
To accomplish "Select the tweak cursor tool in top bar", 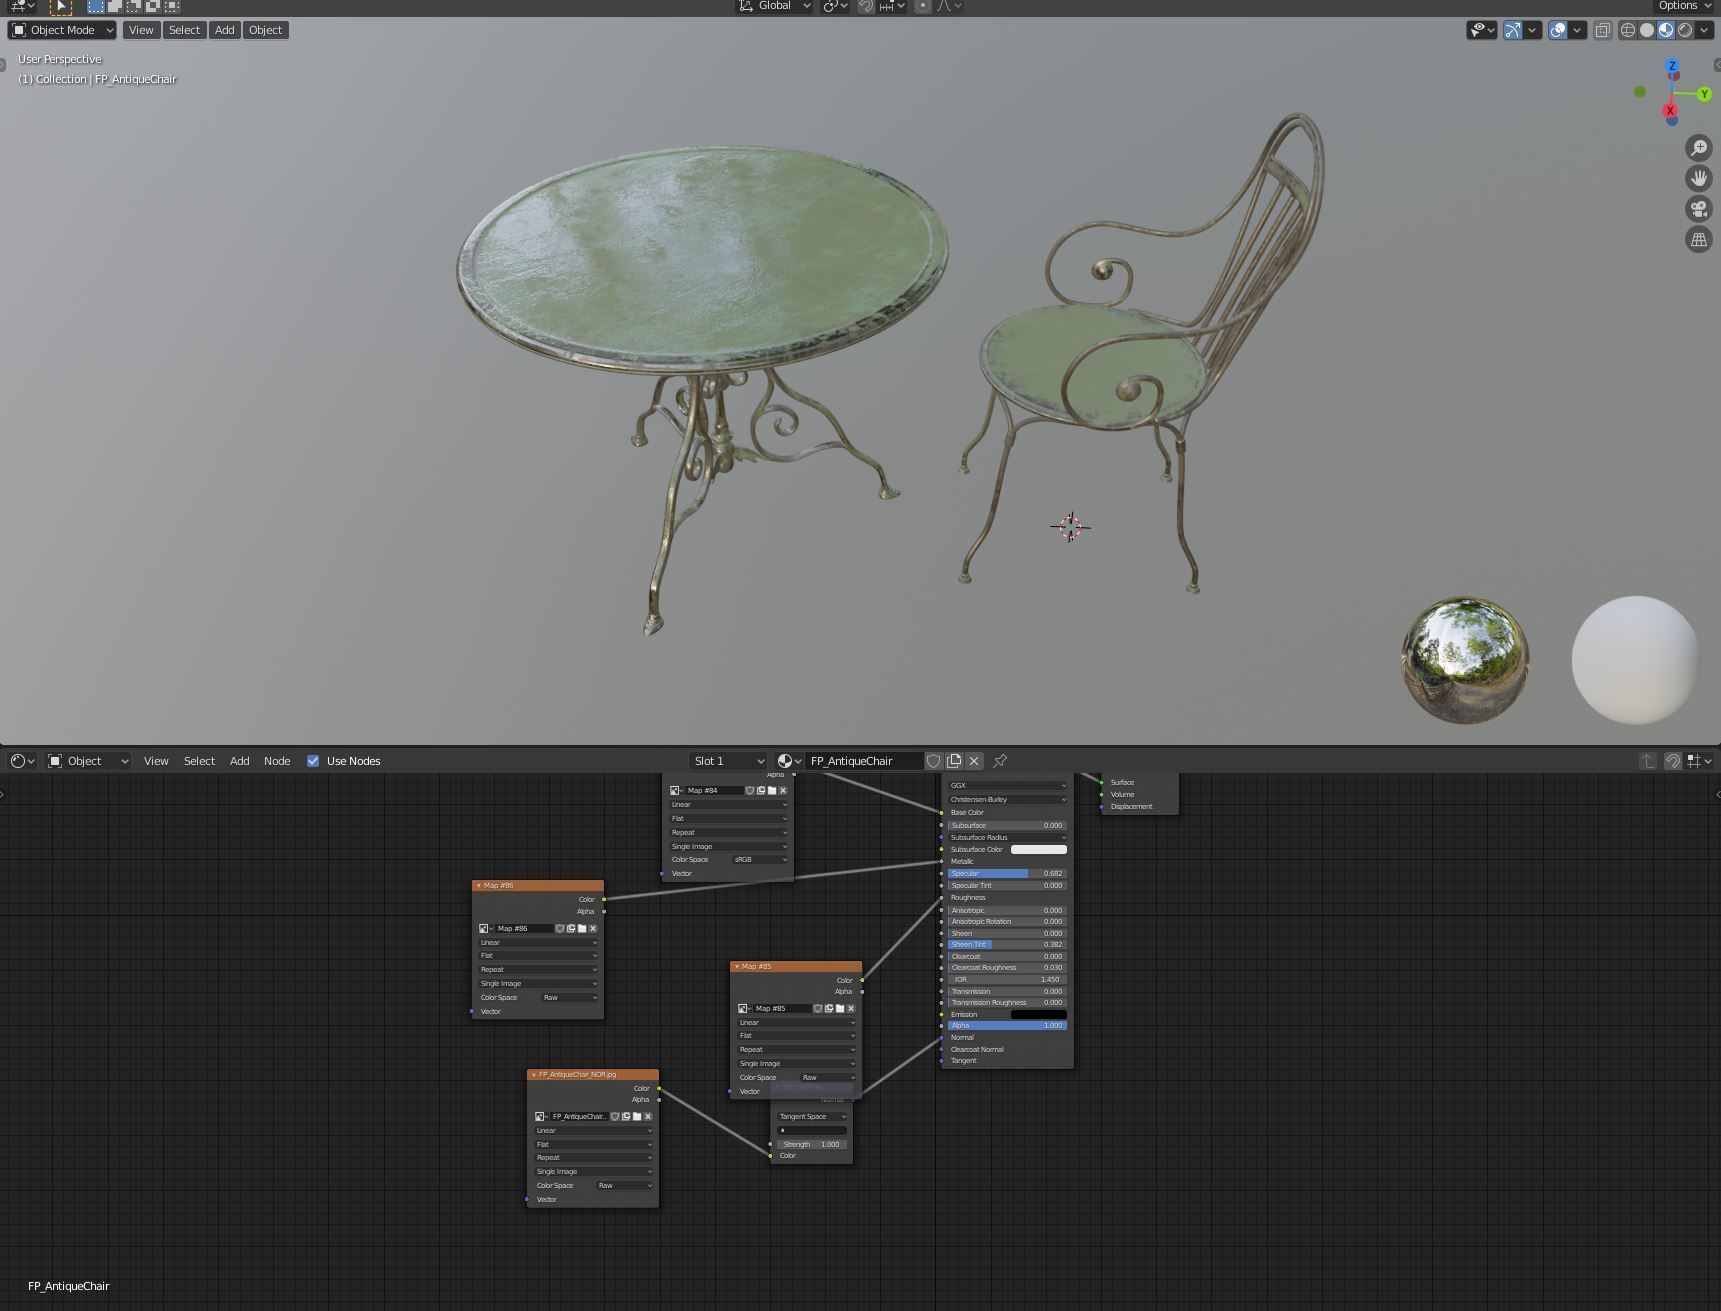I will 60,6.
